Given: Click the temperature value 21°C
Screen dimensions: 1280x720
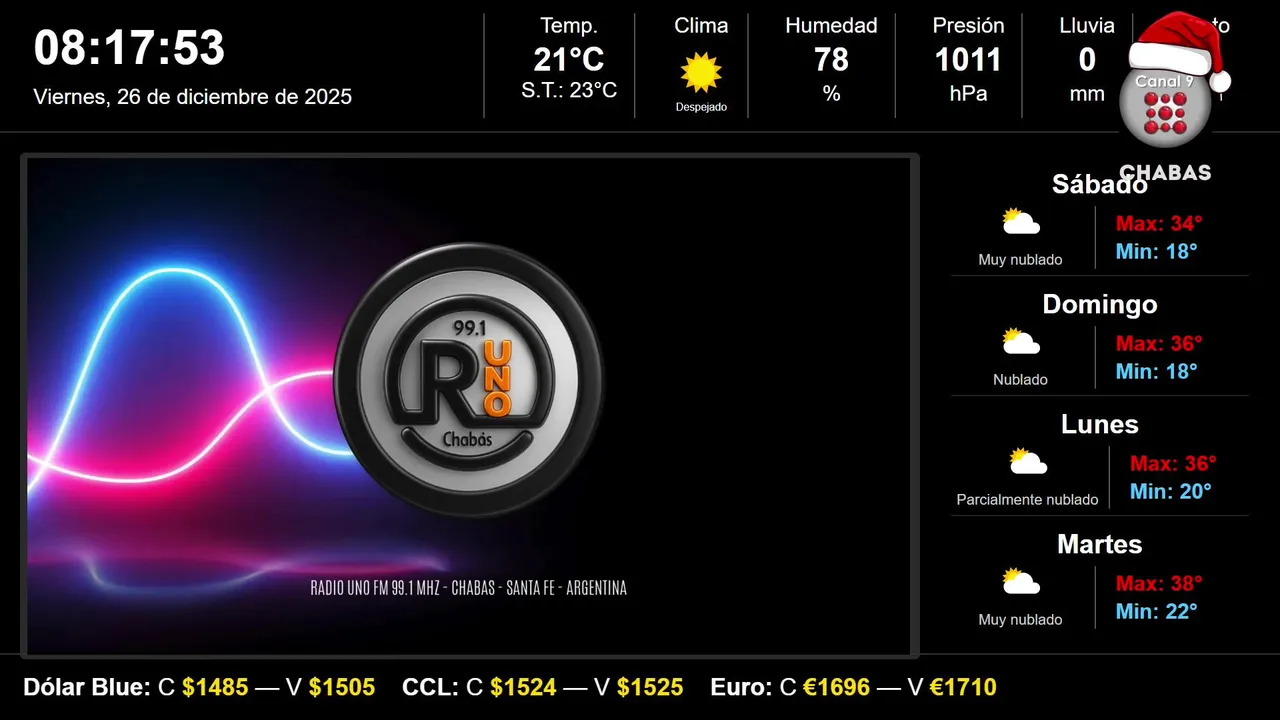Looking at the screenshot, I should coord(569,60).
